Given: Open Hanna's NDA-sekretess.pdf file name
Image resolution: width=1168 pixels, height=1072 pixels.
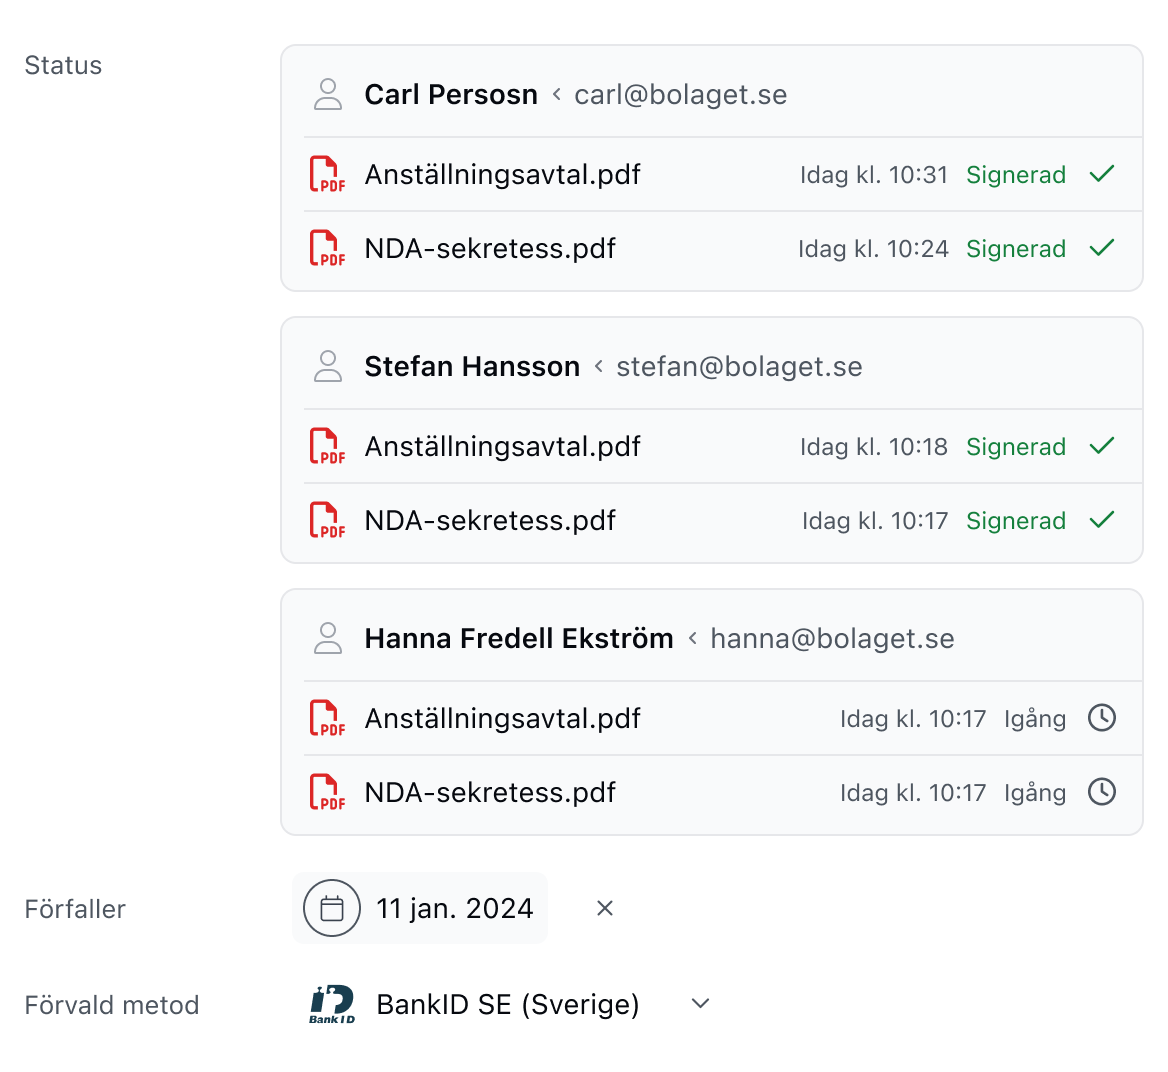Looking at the screenshot, I should (x=490, y=793).
